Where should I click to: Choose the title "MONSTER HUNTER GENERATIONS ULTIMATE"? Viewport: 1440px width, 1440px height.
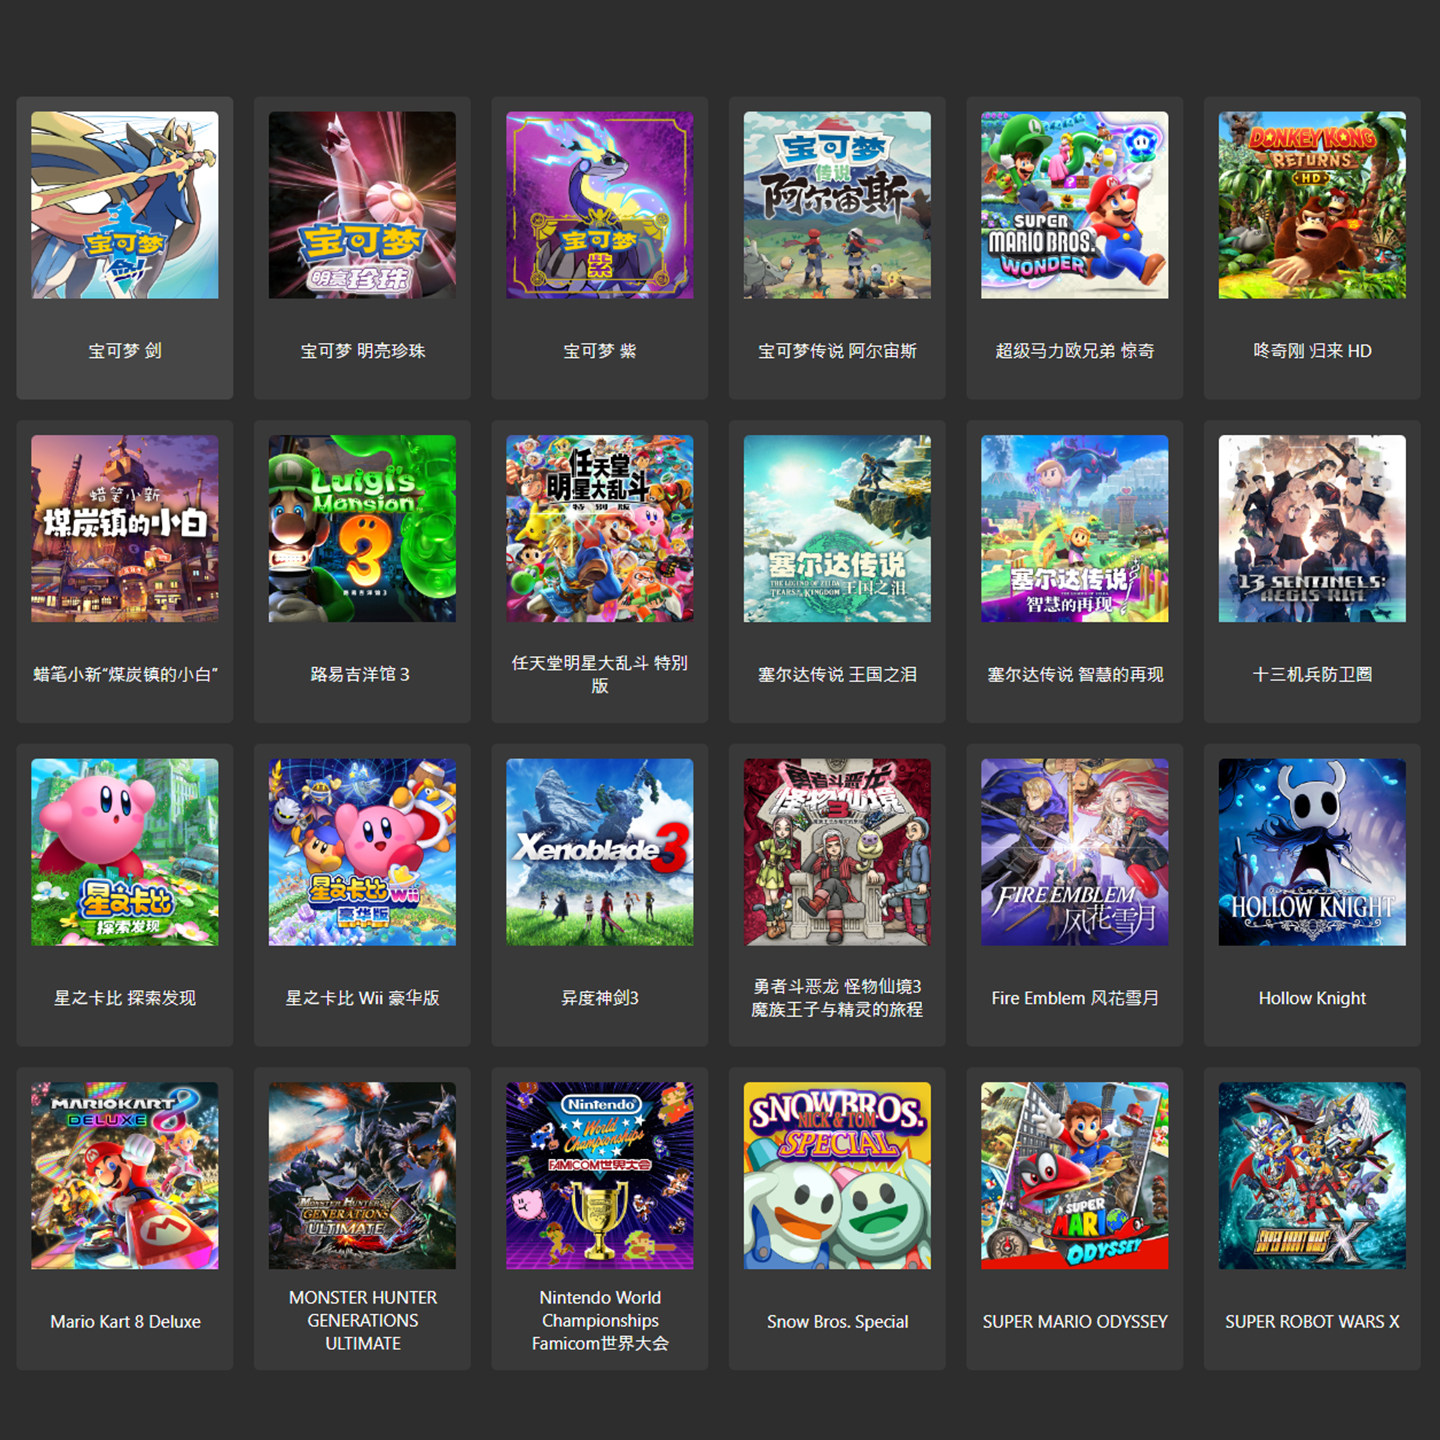[362, 1321]
